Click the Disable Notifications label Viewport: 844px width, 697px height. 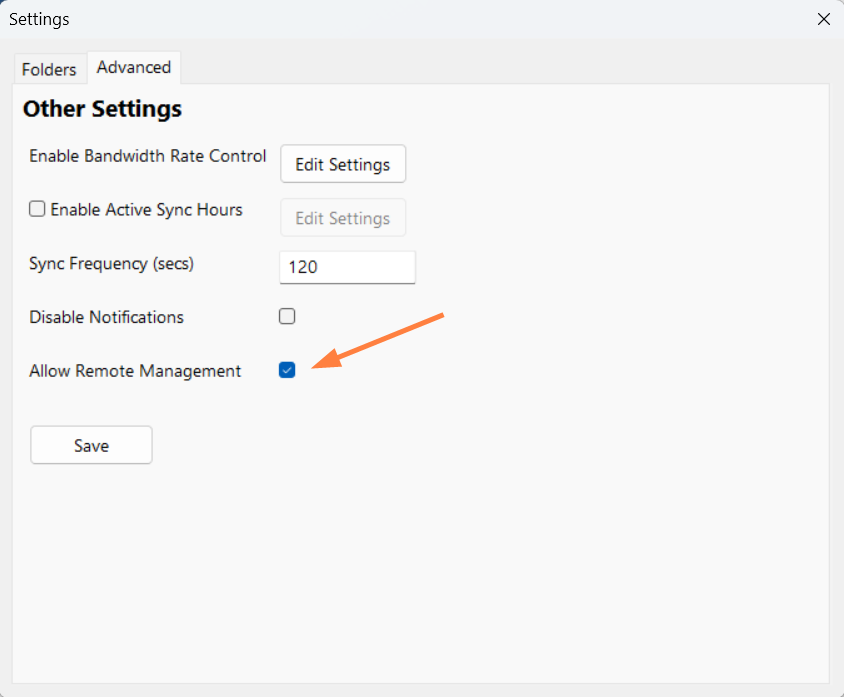pyautogui.click(x=107, y=317)
